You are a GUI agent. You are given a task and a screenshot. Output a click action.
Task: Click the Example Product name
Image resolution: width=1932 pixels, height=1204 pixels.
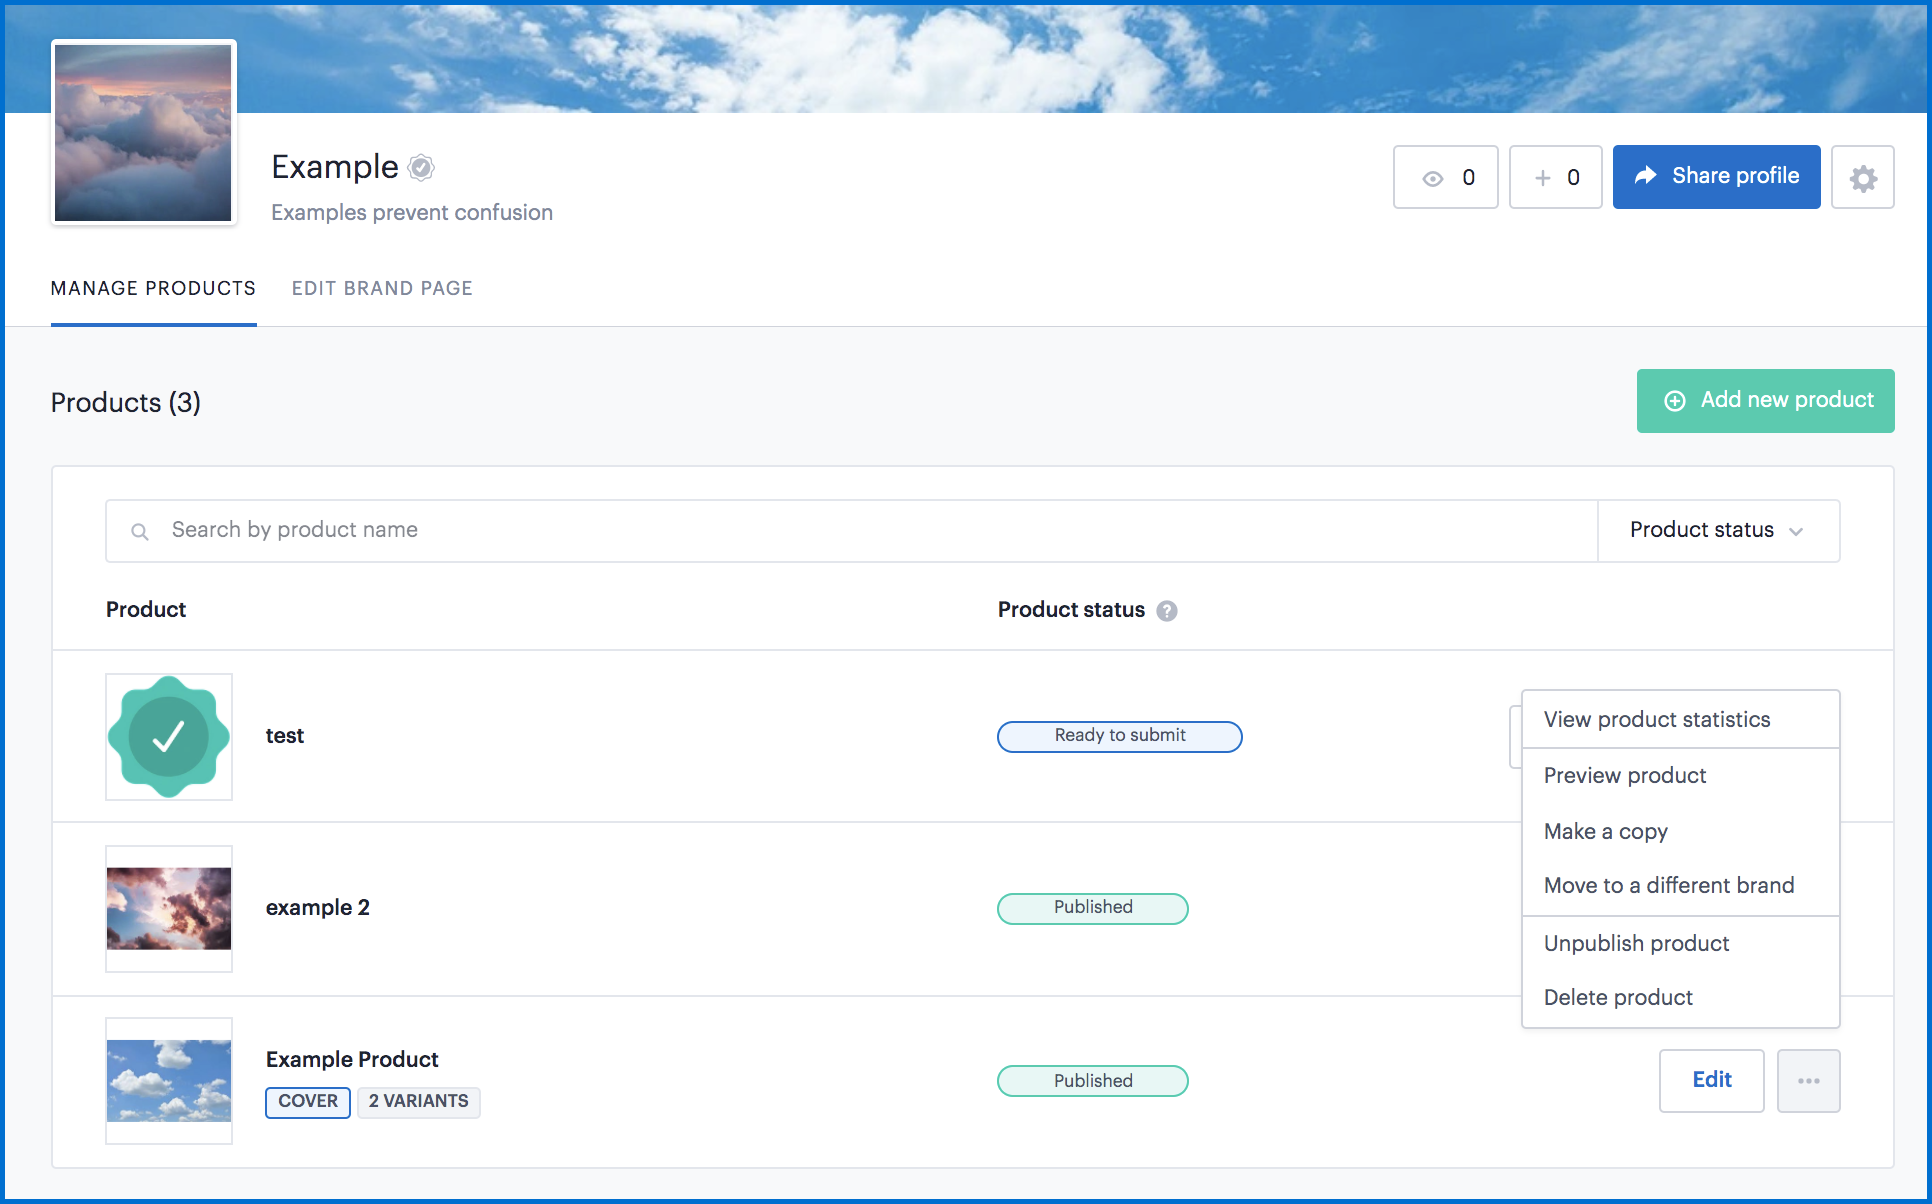pos(352,1060)
